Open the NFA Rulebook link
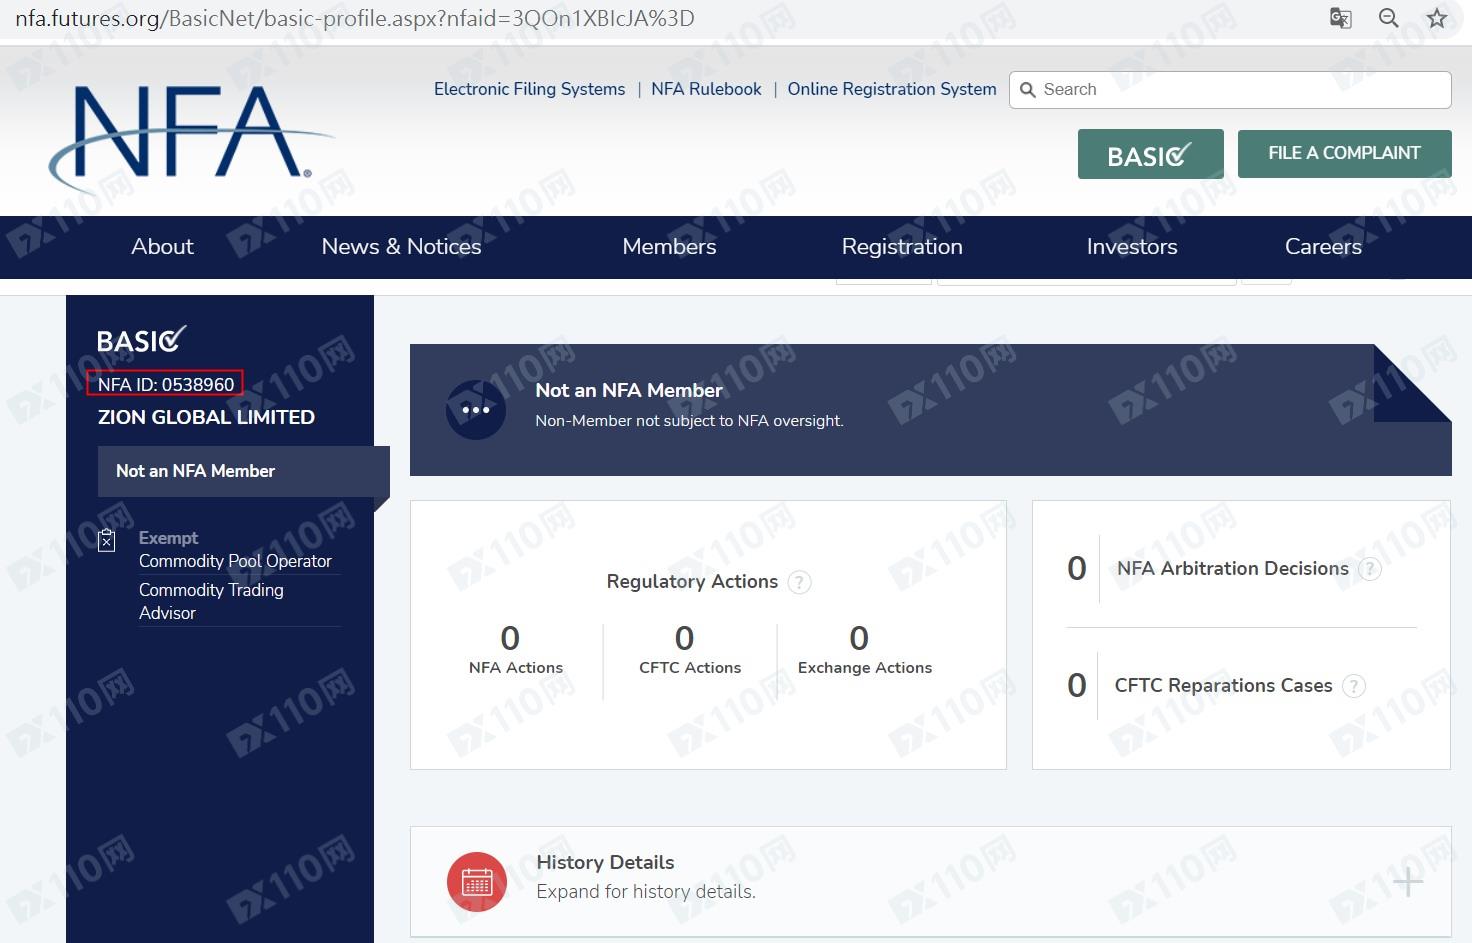Viewport: 1472px width, 943px height. pos(706,89)
